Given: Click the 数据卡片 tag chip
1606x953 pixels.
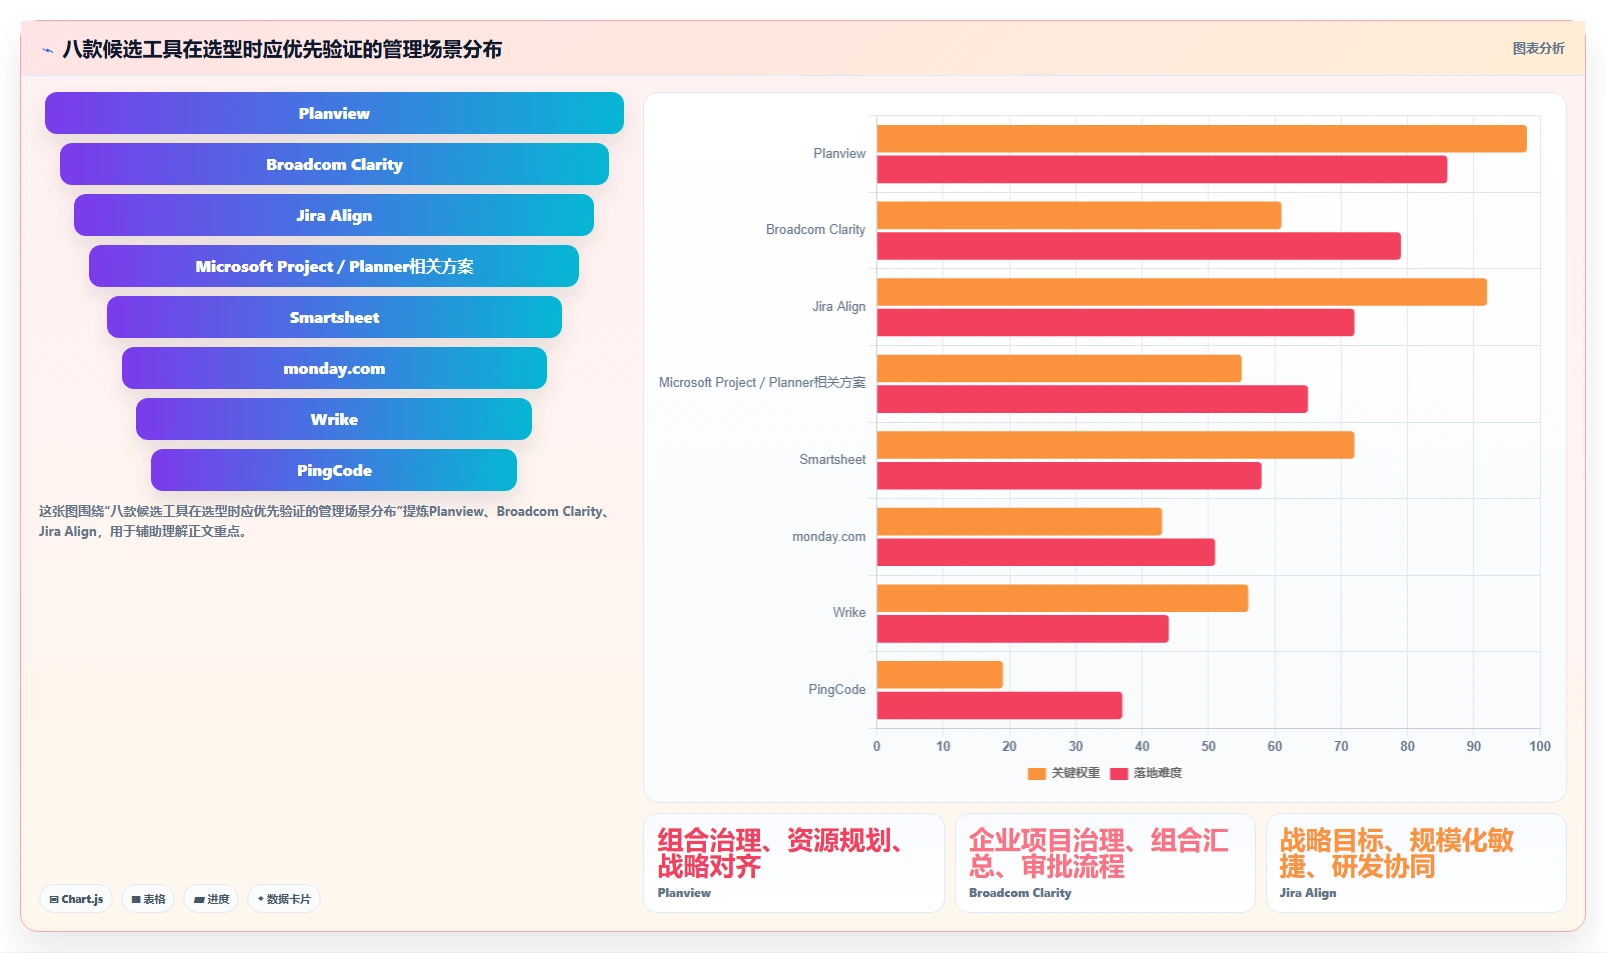Looking at the screenshot, I should pyautogui.click(x=284, y=899).
